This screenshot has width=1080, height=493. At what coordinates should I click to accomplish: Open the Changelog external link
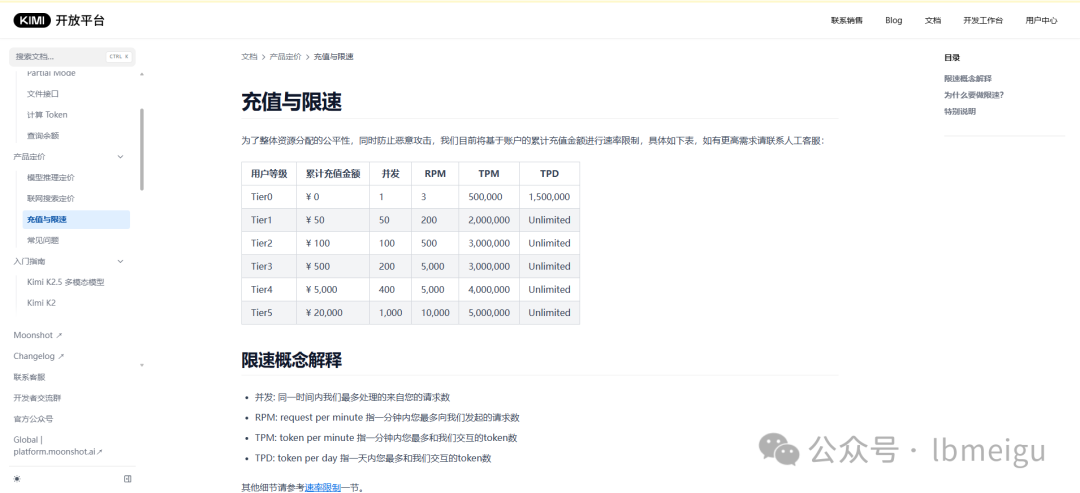pos(39,357)
